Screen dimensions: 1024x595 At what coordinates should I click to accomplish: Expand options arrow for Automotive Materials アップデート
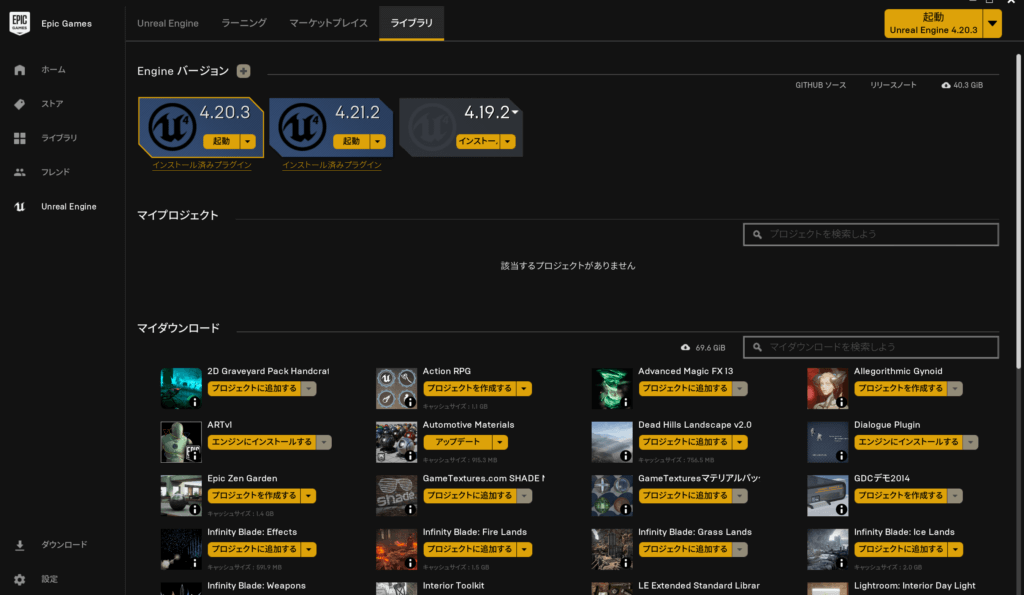pos(500,442)
